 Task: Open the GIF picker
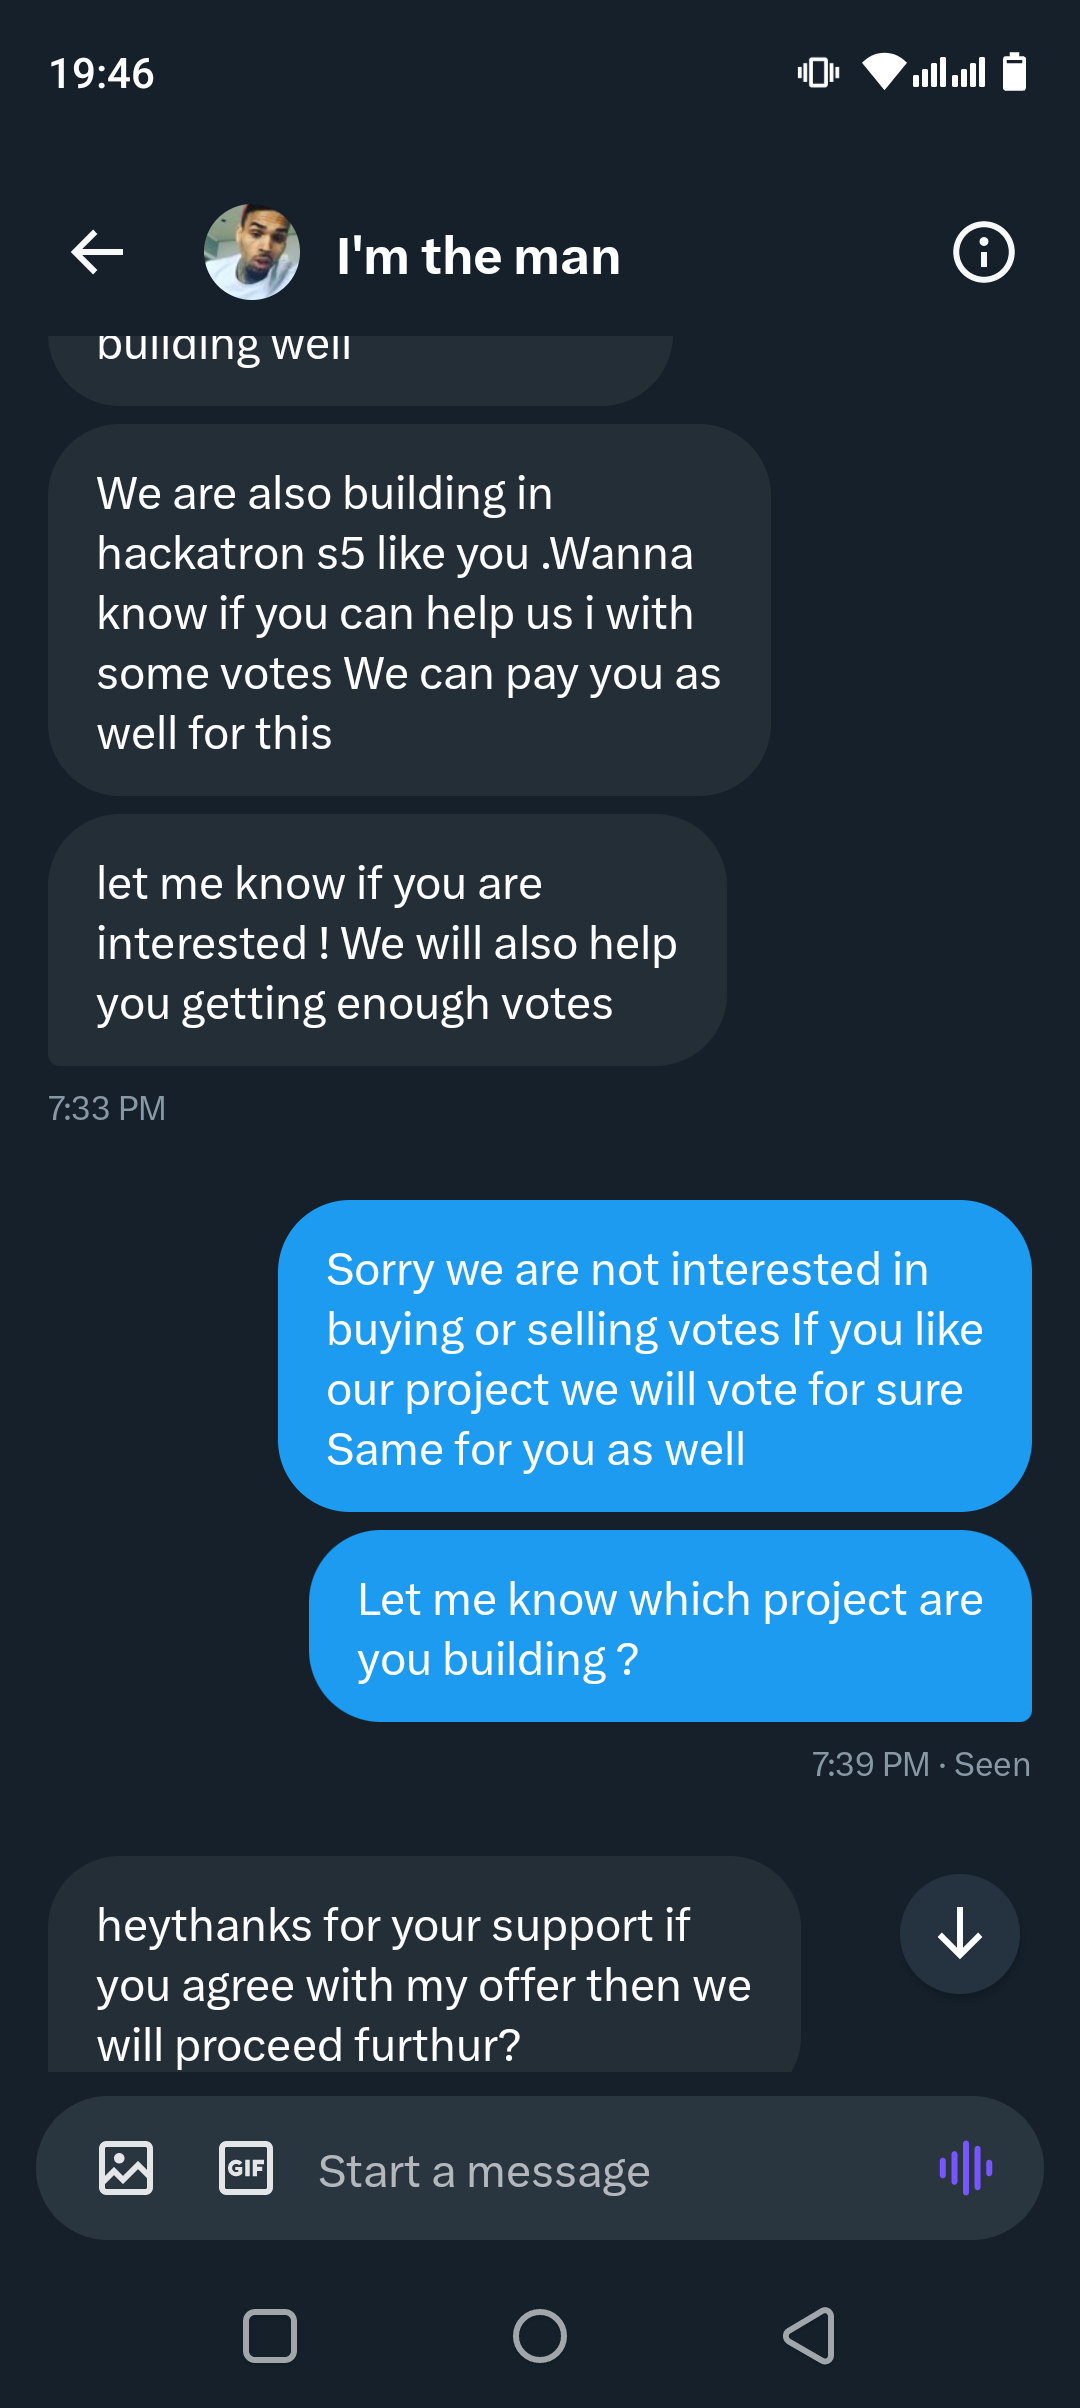click(246, 2168)
